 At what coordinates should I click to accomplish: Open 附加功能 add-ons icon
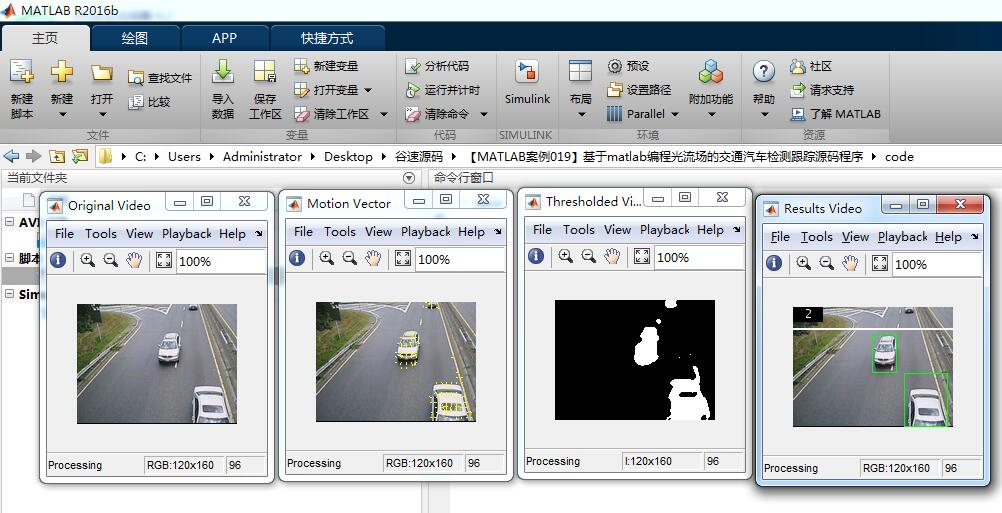coord(711,72)
